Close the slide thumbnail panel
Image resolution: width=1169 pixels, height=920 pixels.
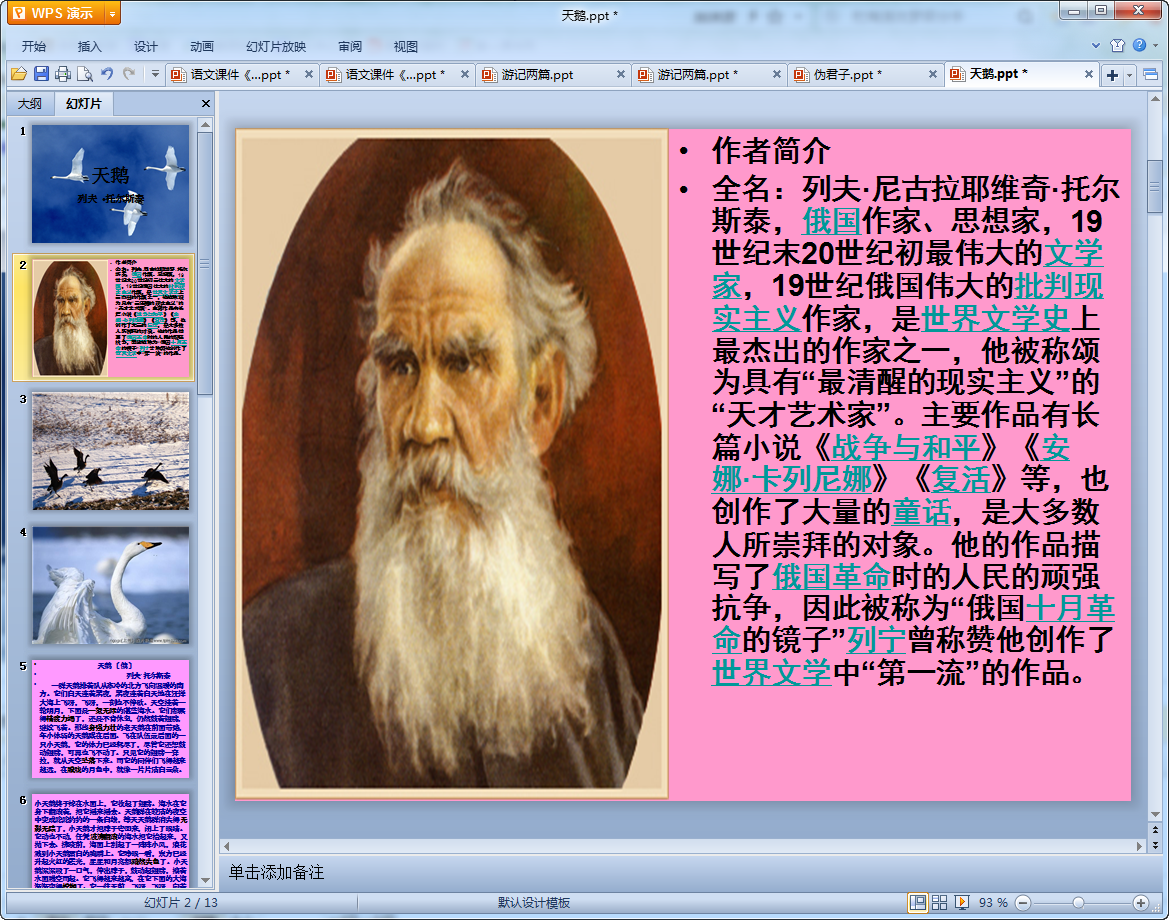[x=206, y=104]
